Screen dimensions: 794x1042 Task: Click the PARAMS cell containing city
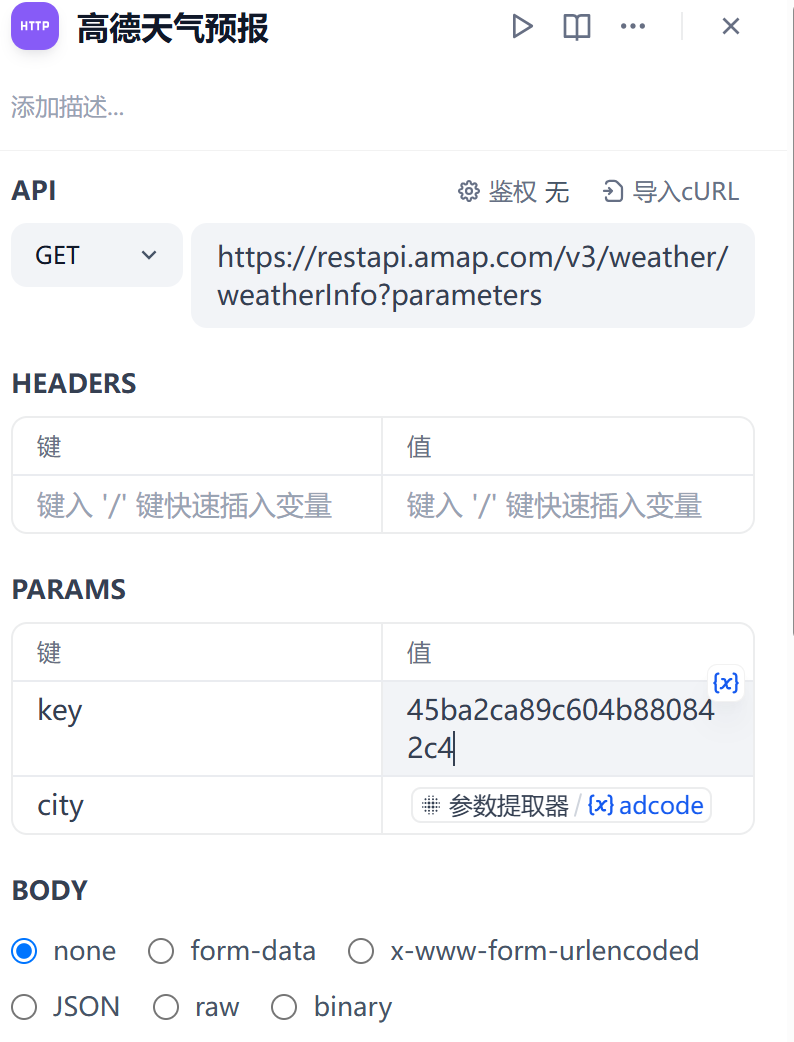pos(197,805)
